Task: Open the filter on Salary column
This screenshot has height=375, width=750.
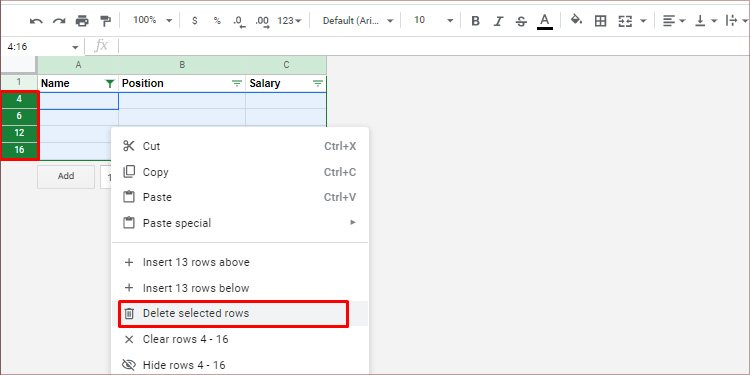Action: coord(318,84)
